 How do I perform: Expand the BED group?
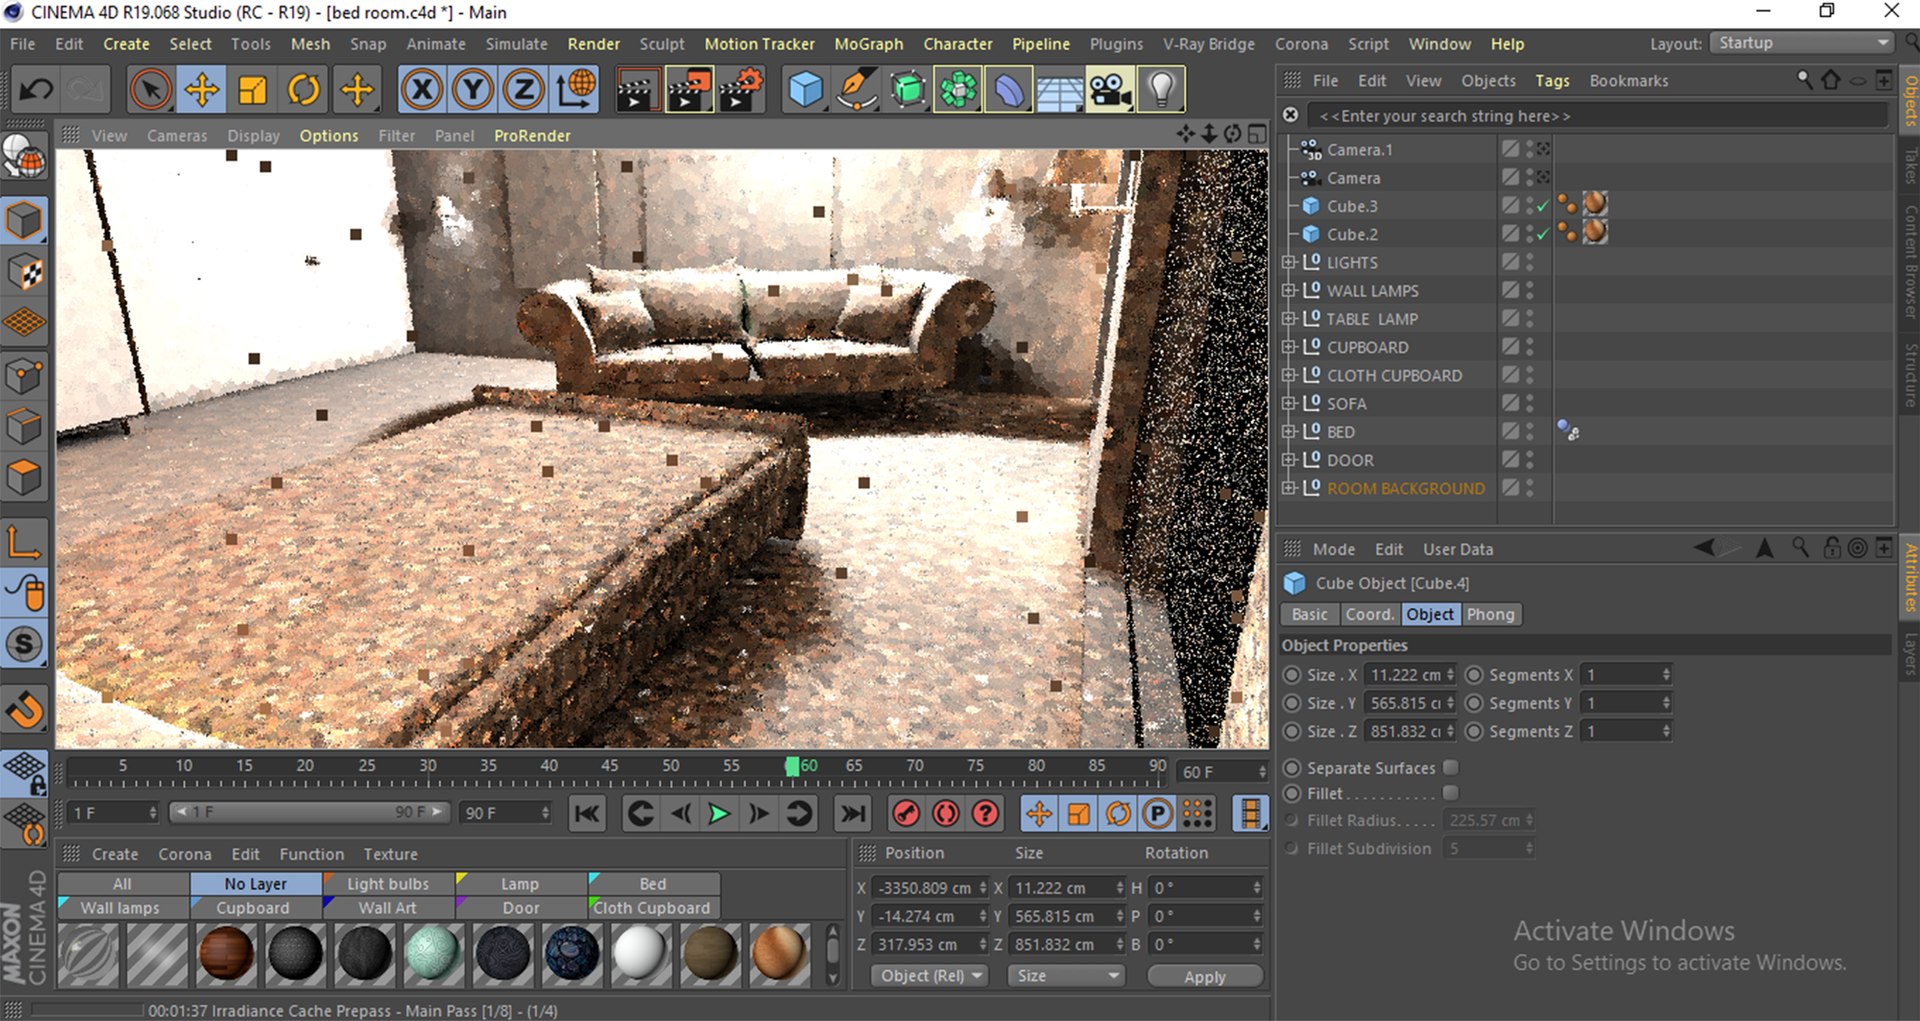[x=1289, y=431]
